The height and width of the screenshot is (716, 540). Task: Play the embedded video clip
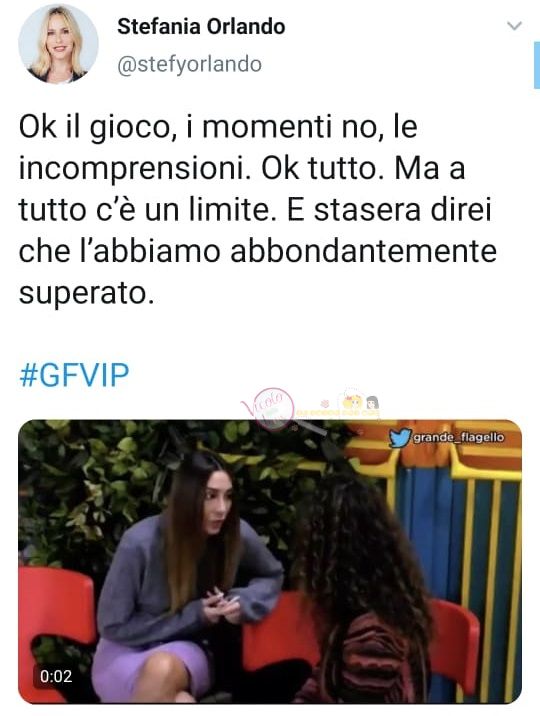270,562
